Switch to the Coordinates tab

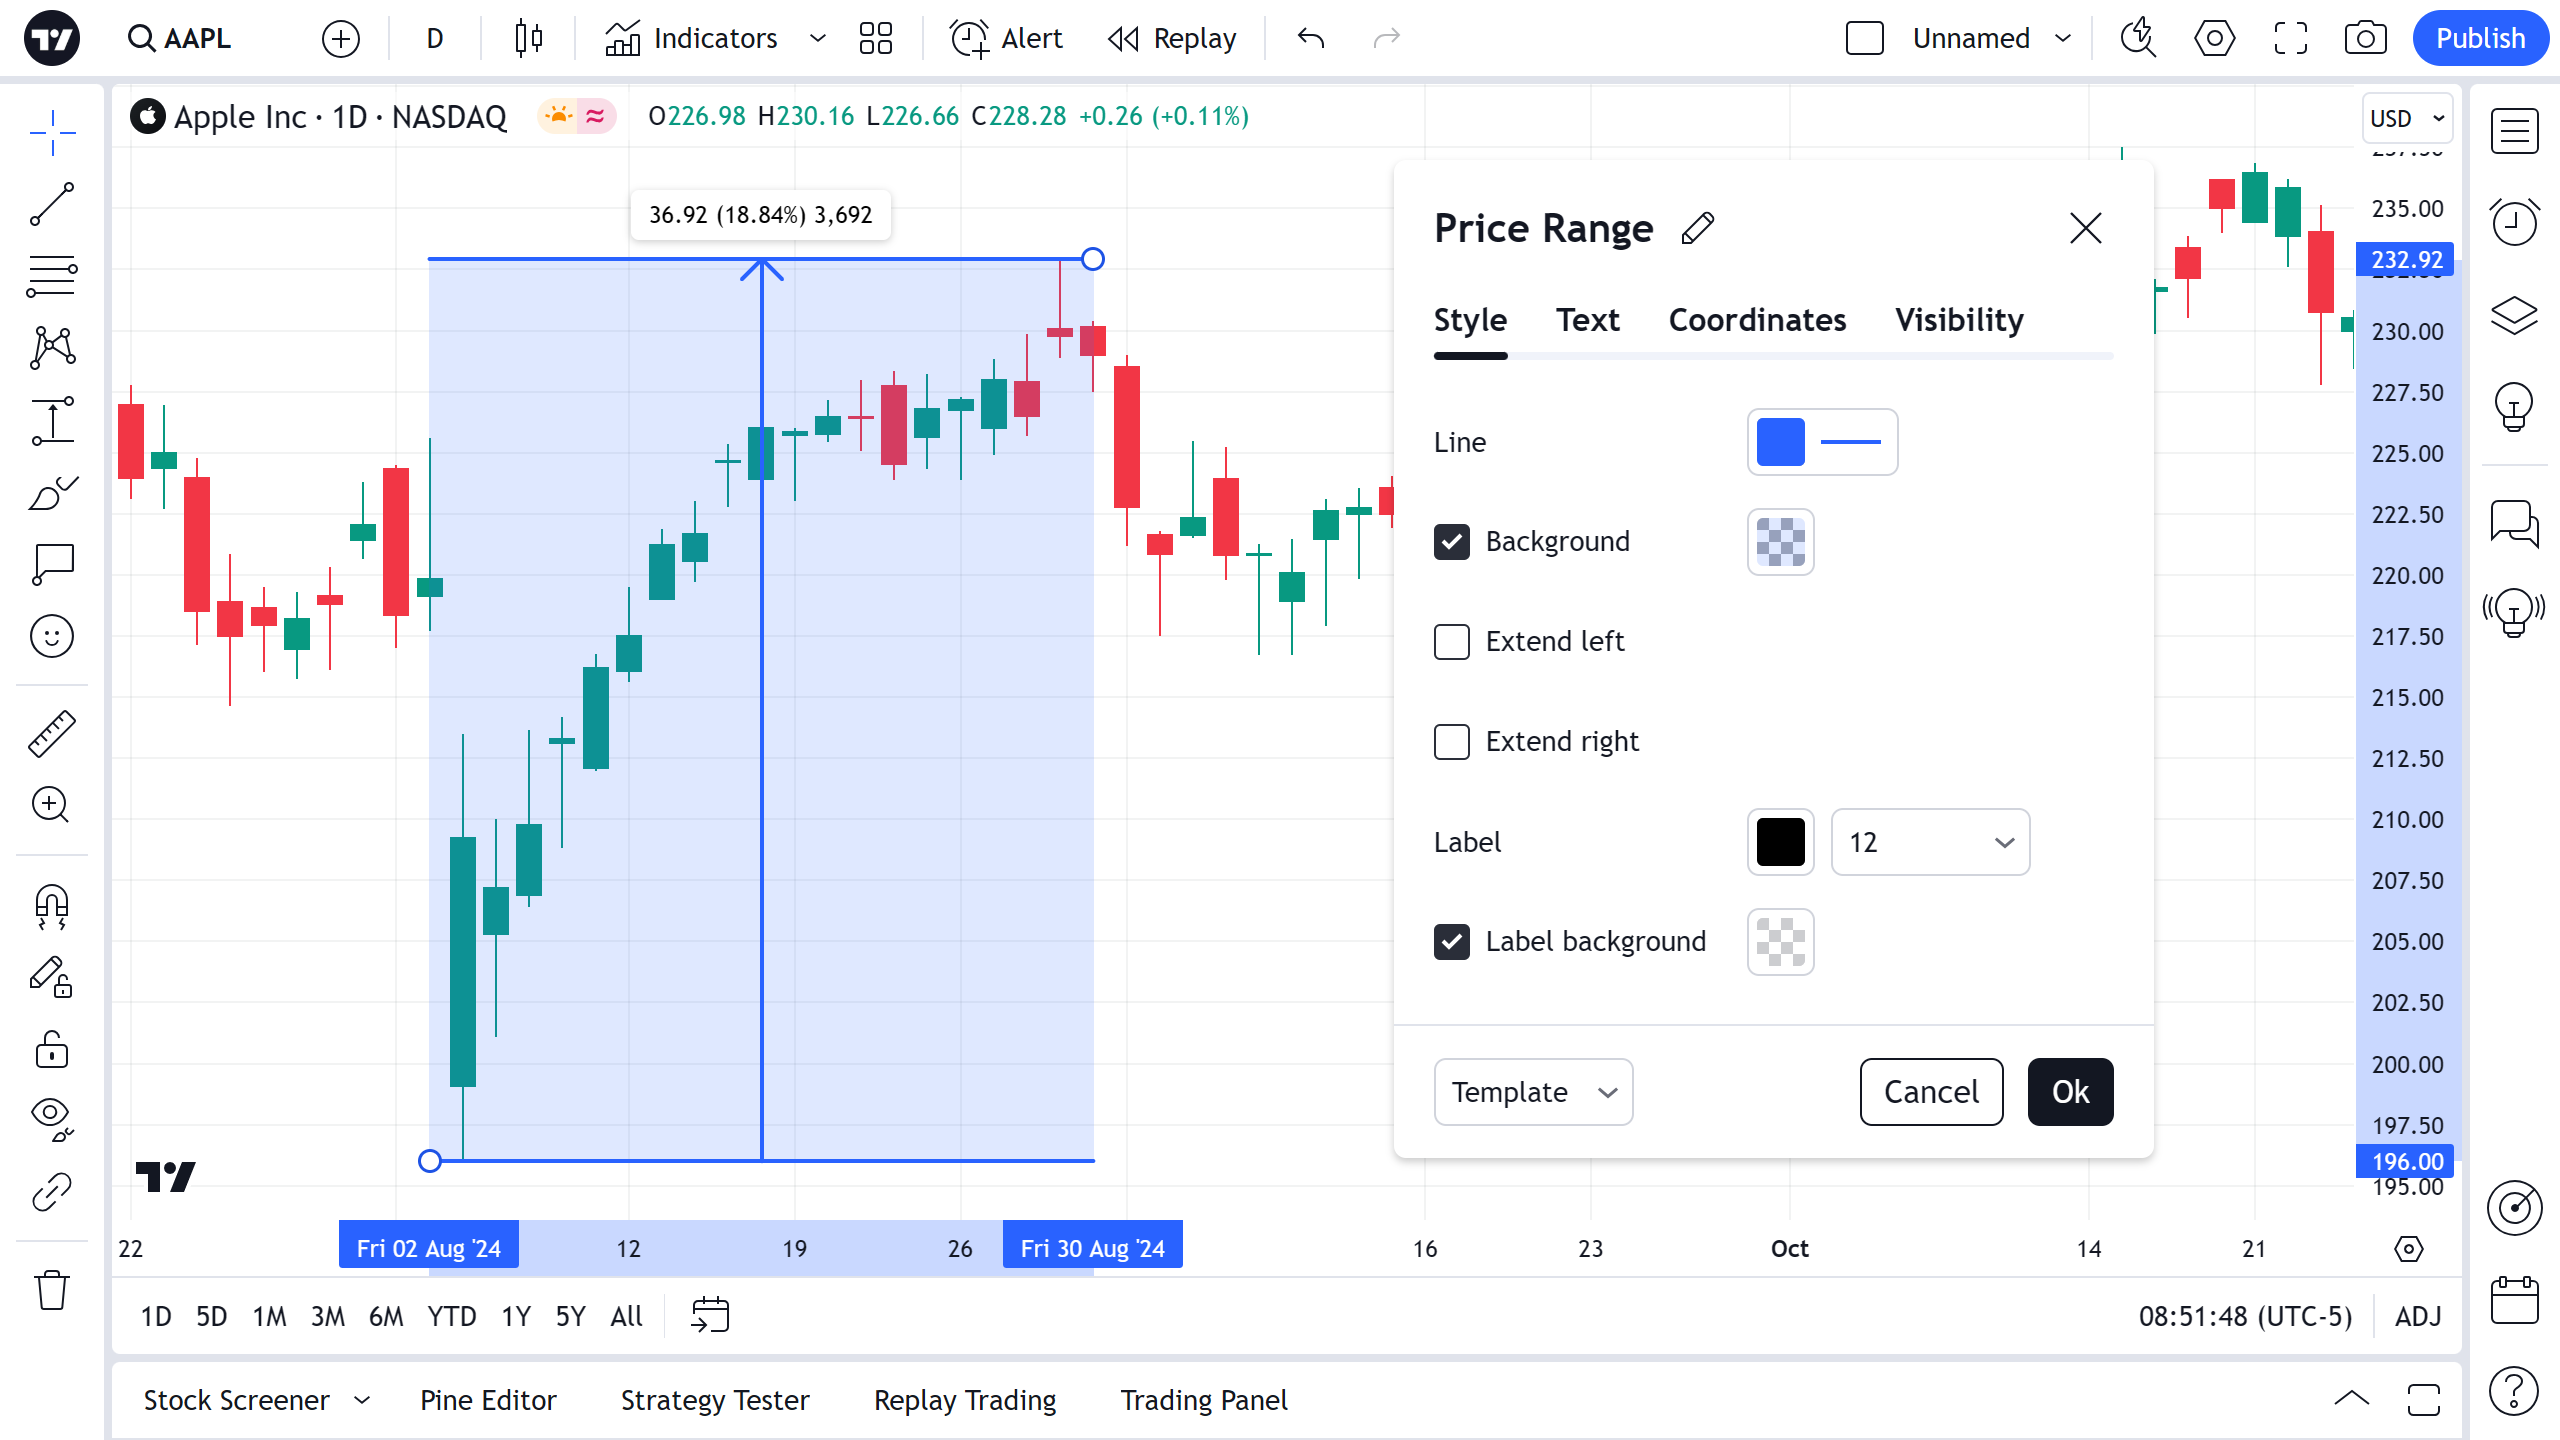click(x=1757, y=320)
